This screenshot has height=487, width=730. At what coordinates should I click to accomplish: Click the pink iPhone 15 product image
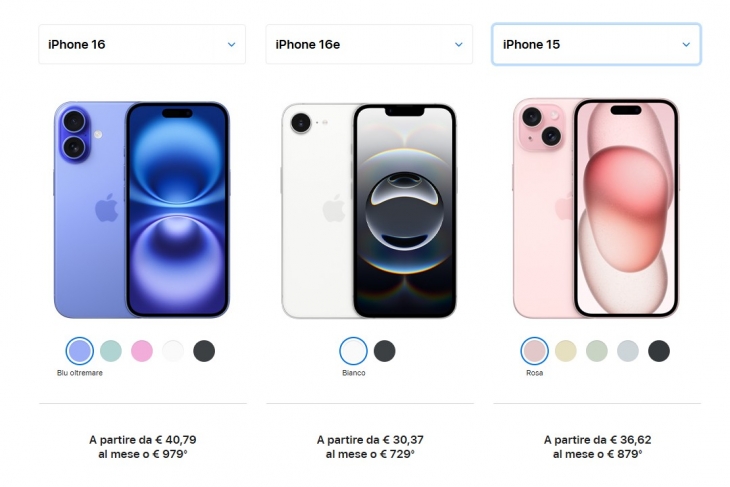(x=596, y=208)
